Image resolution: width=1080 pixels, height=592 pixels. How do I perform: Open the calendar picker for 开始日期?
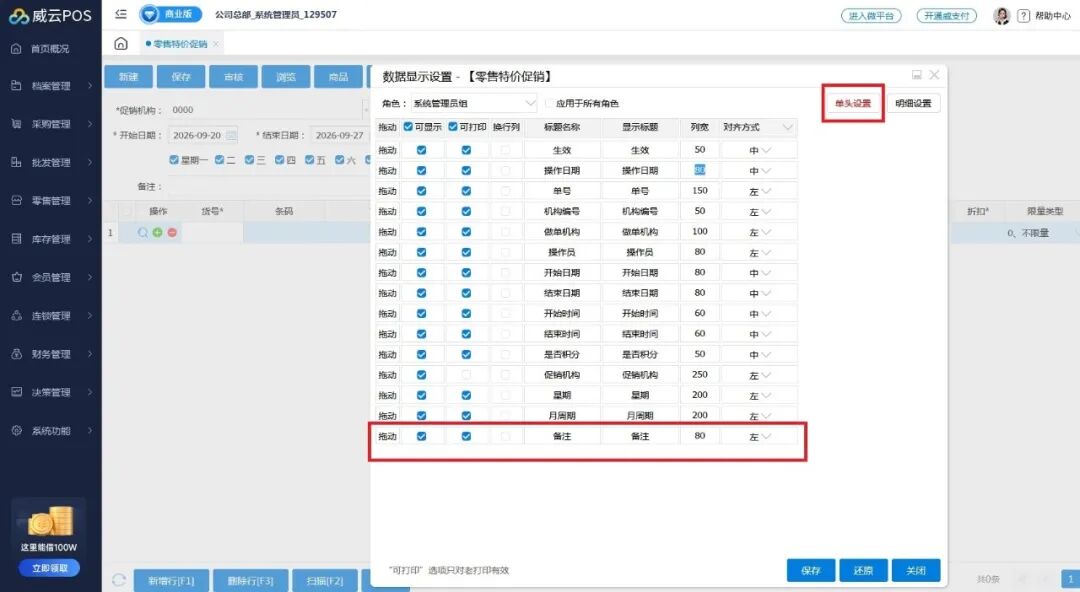pos(231,135)
